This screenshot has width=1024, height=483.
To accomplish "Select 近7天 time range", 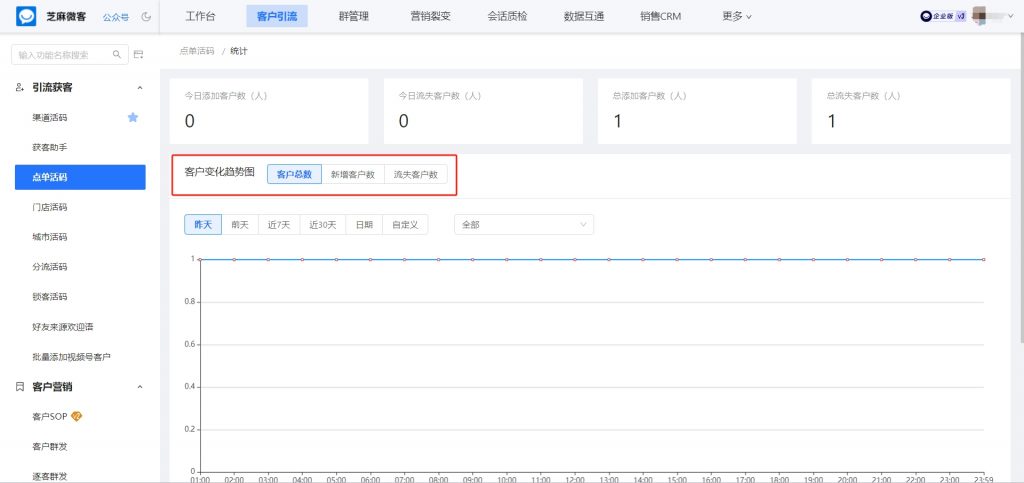I will 279,225.
